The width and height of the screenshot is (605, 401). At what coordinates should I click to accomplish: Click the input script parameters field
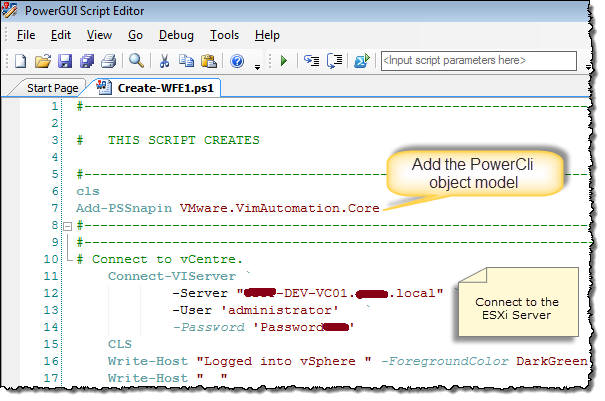(x=479, y=61)
